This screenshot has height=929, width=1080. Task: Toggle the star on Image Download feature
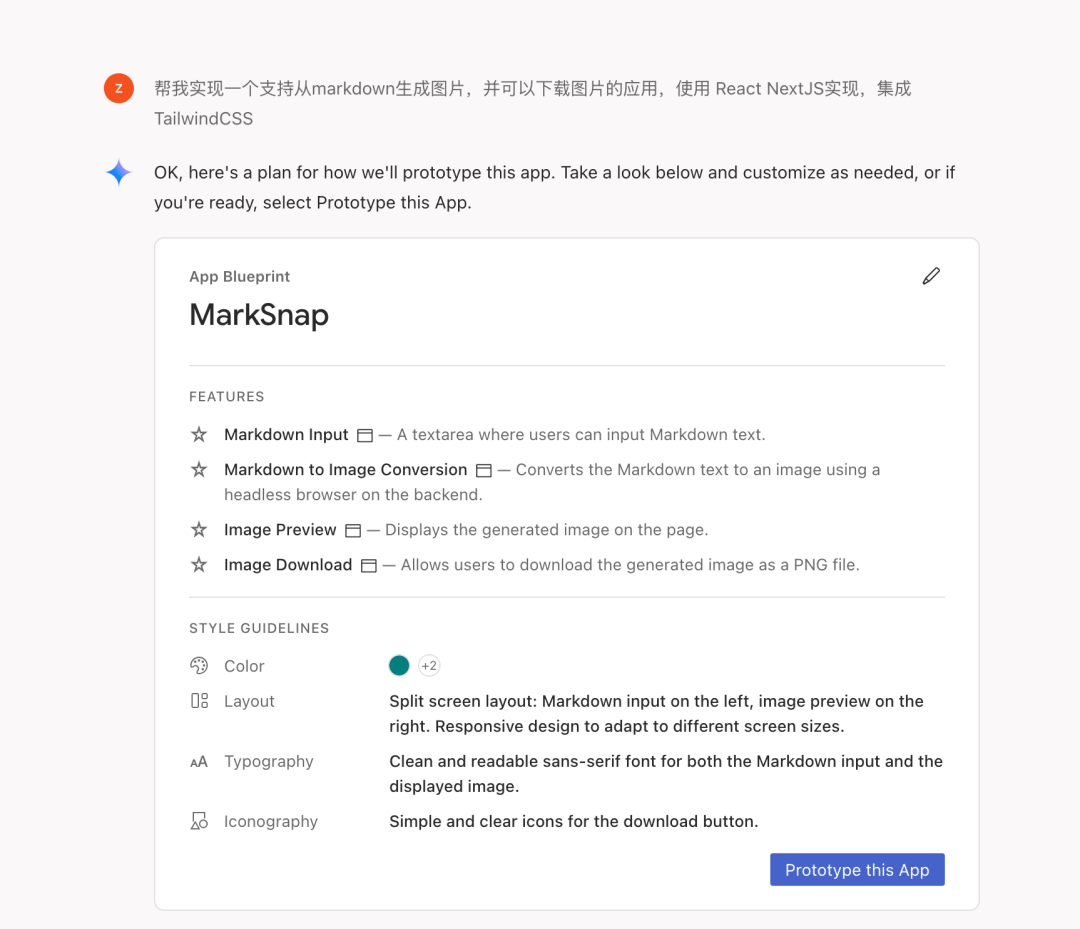(198, 564)
